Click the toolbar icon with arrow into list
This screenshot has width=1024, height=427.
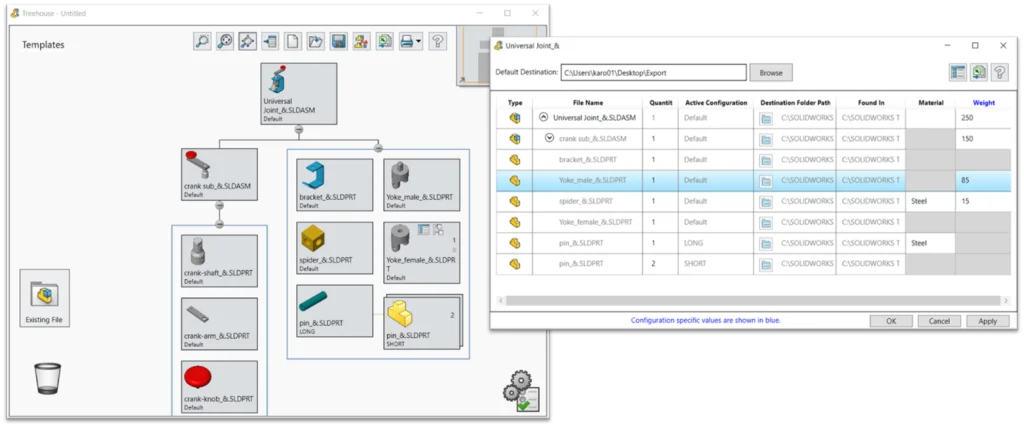pos(270,42)
